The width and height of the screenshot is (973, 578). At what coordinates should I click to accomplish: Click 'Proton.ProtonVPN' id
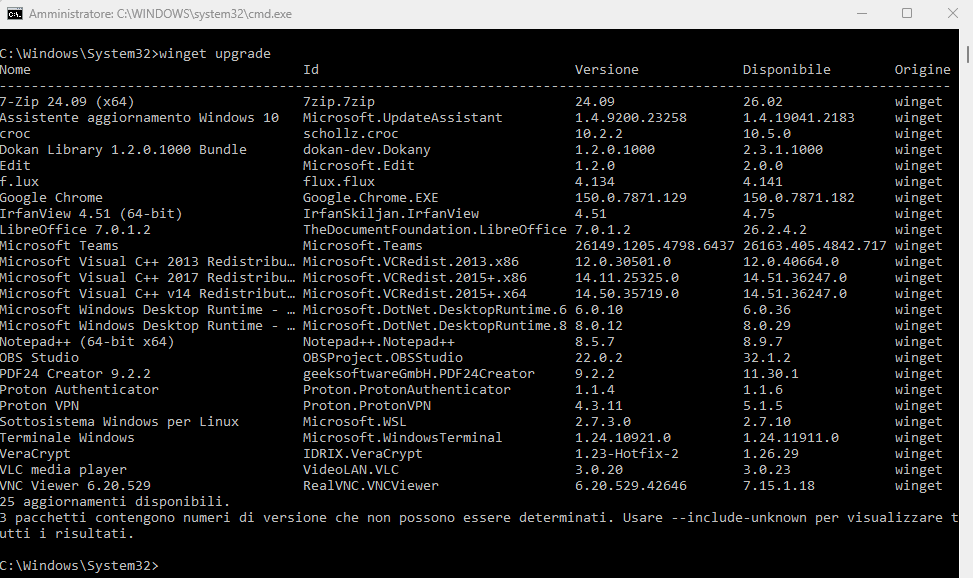point(367,406)
